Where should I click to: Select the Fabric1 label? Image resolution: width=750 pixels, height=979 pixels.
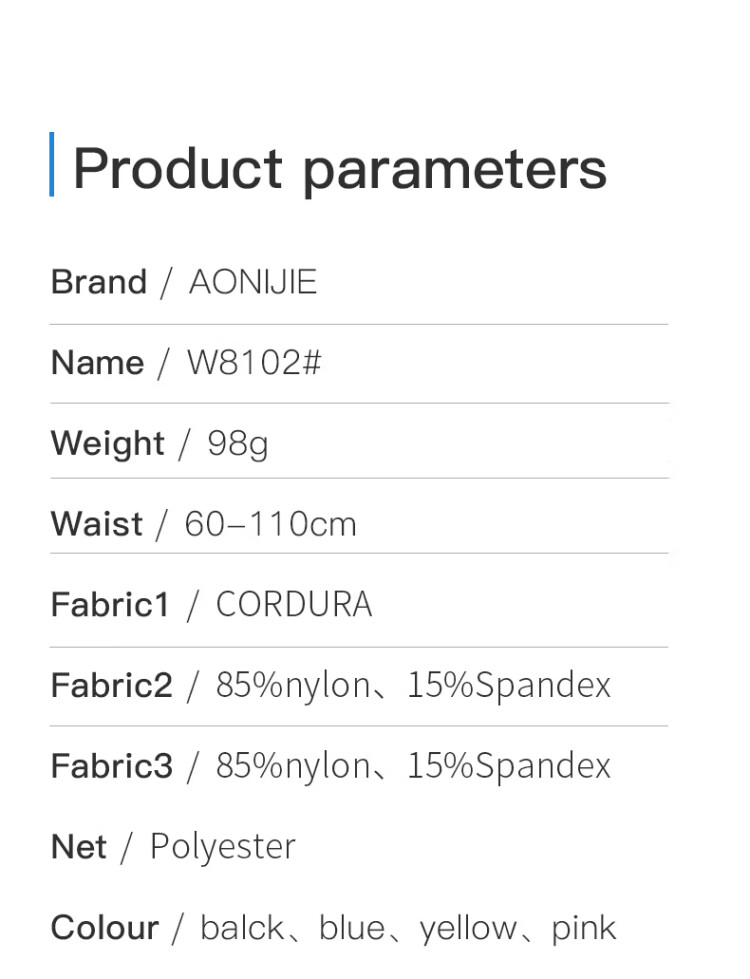coord(110,604)
